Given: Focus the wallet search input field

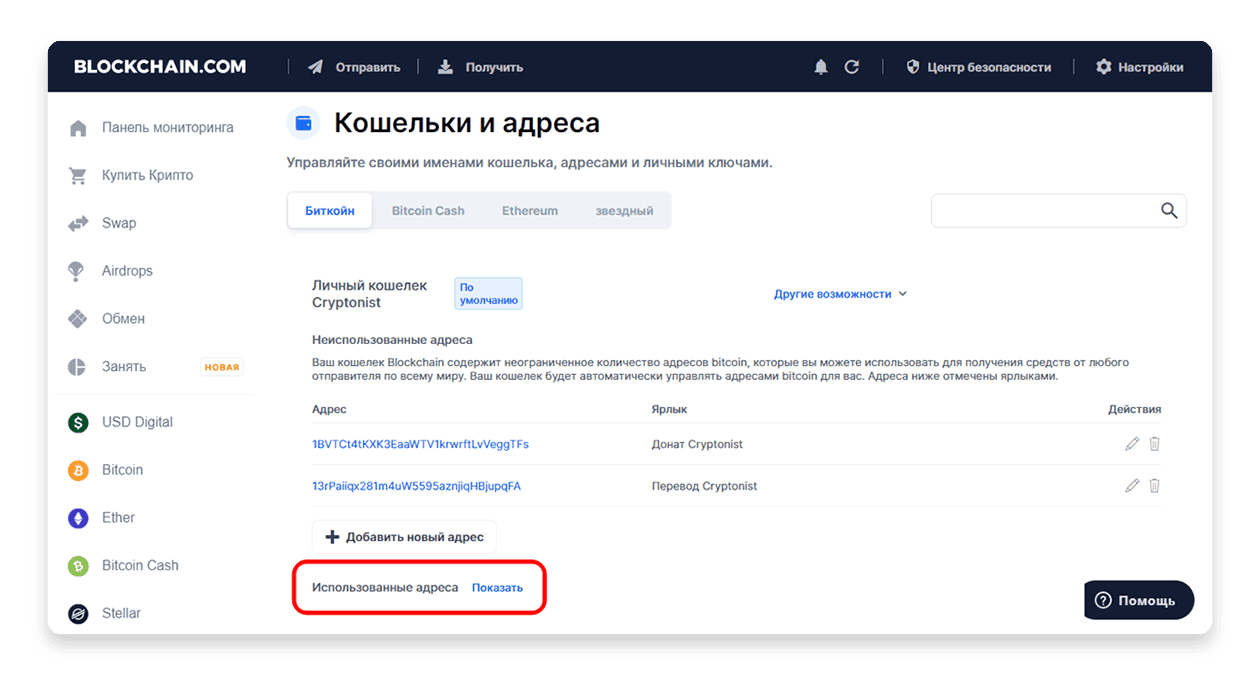Looking at the screenshot, I should pos(1045,210).
